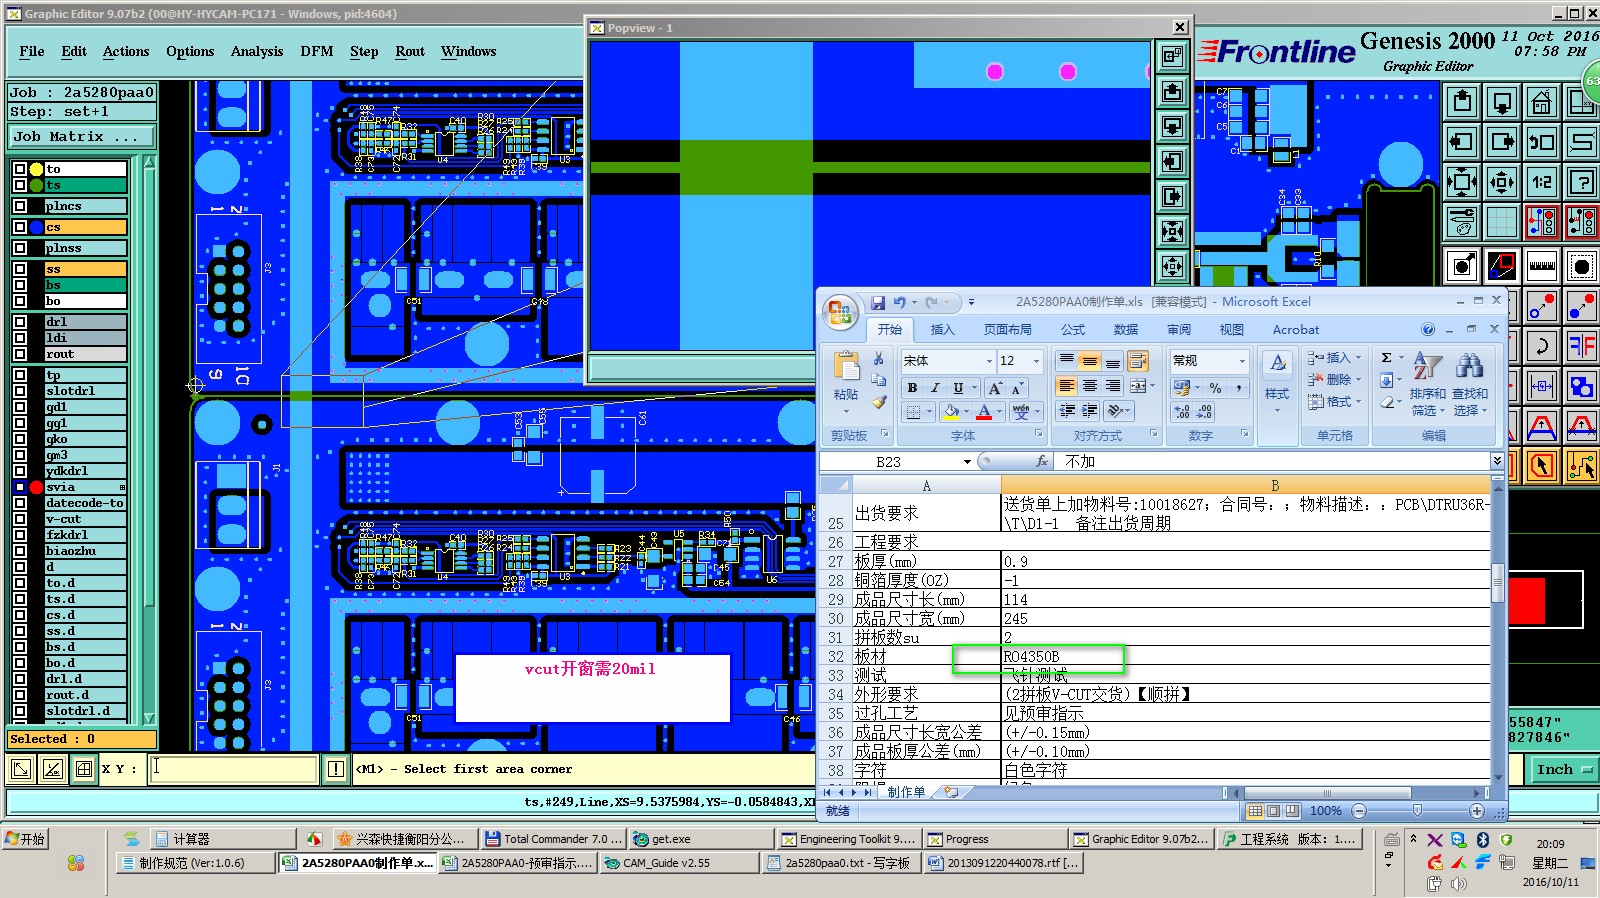This screenshot has width=1600, height=898.
Task: Click the zoom-in expanding arrows icon
Action: coord(1462,182)
